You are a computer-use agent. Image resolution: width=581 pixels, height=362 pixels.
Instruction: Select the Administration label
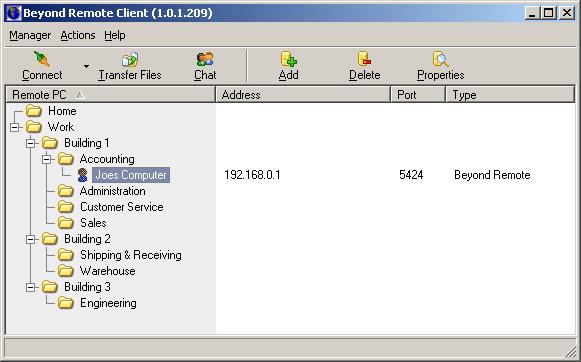[113, 191]
